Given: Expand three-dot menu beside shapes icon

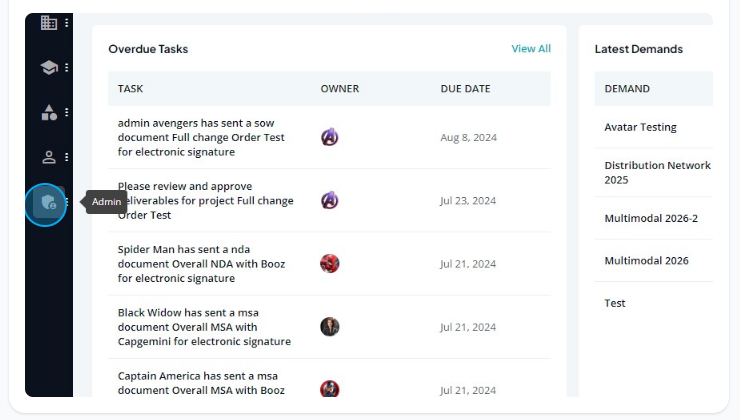Looking at the screenshot, I should click(x=67, y=112).
